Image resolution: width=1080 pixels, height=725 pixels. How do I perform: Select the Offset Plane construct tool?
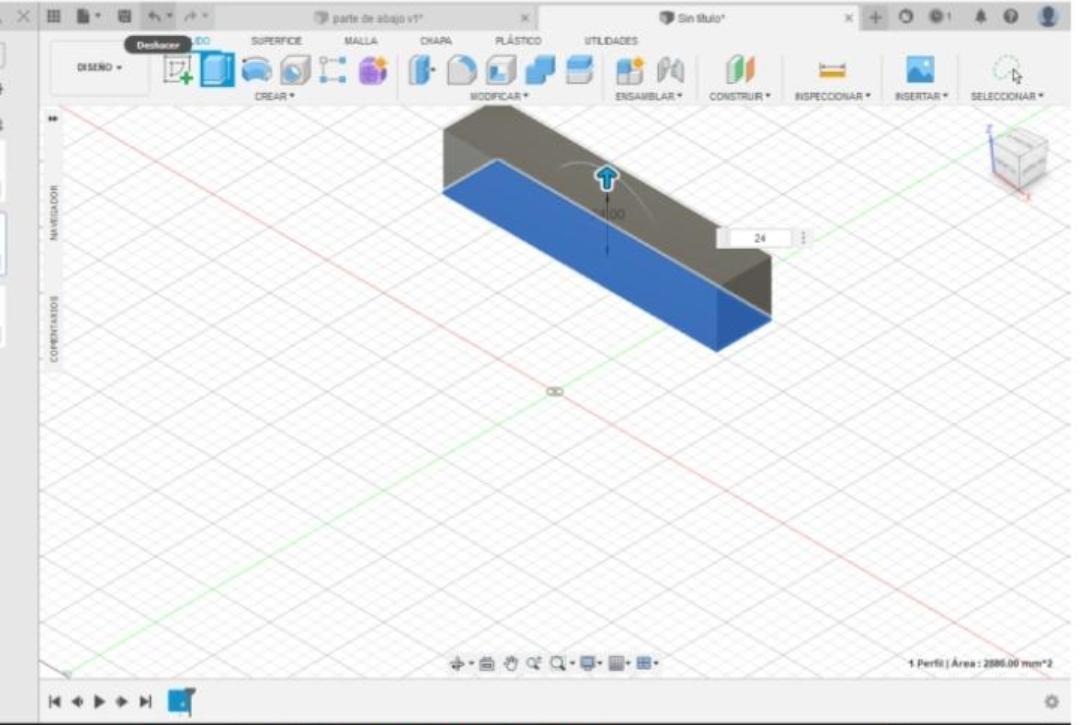[740, 70]
